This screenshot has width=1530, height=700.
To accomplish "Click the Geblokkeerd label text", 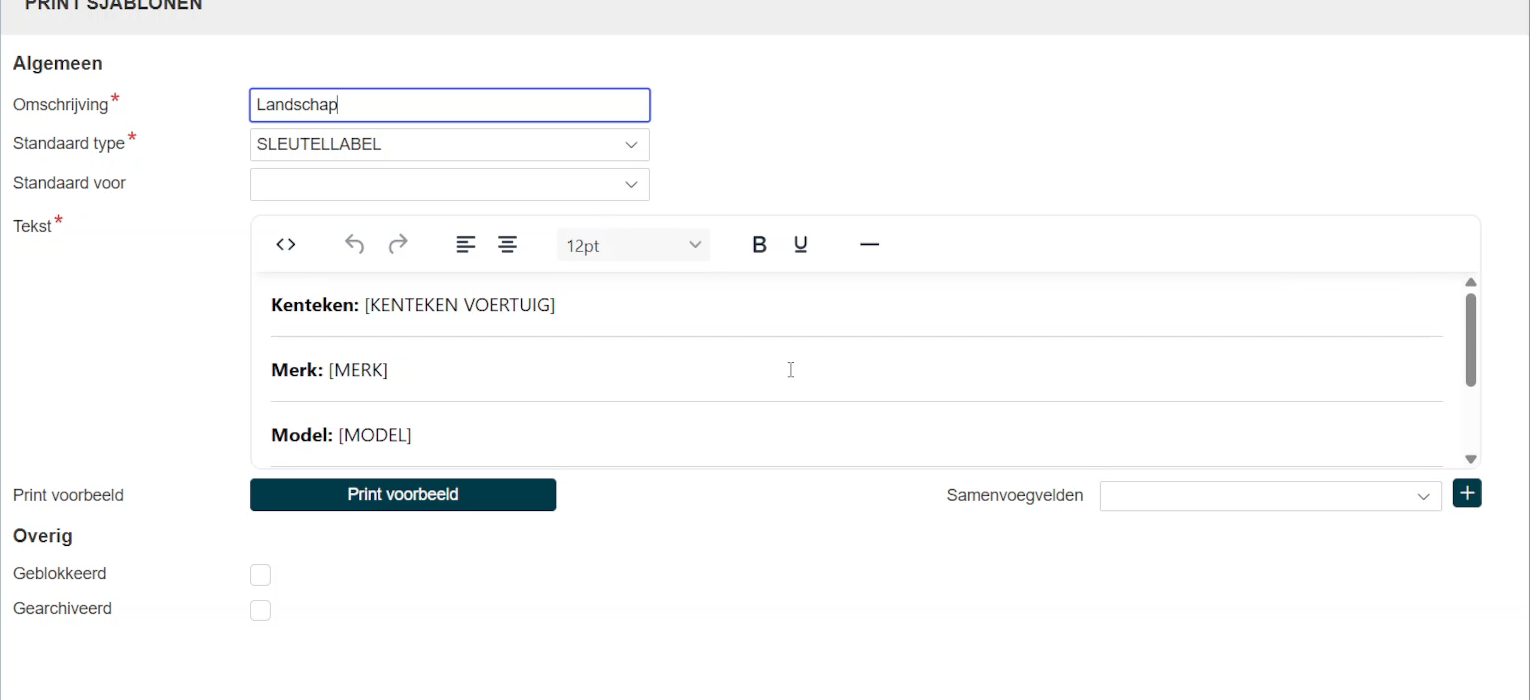I will [x=60, y=574].
